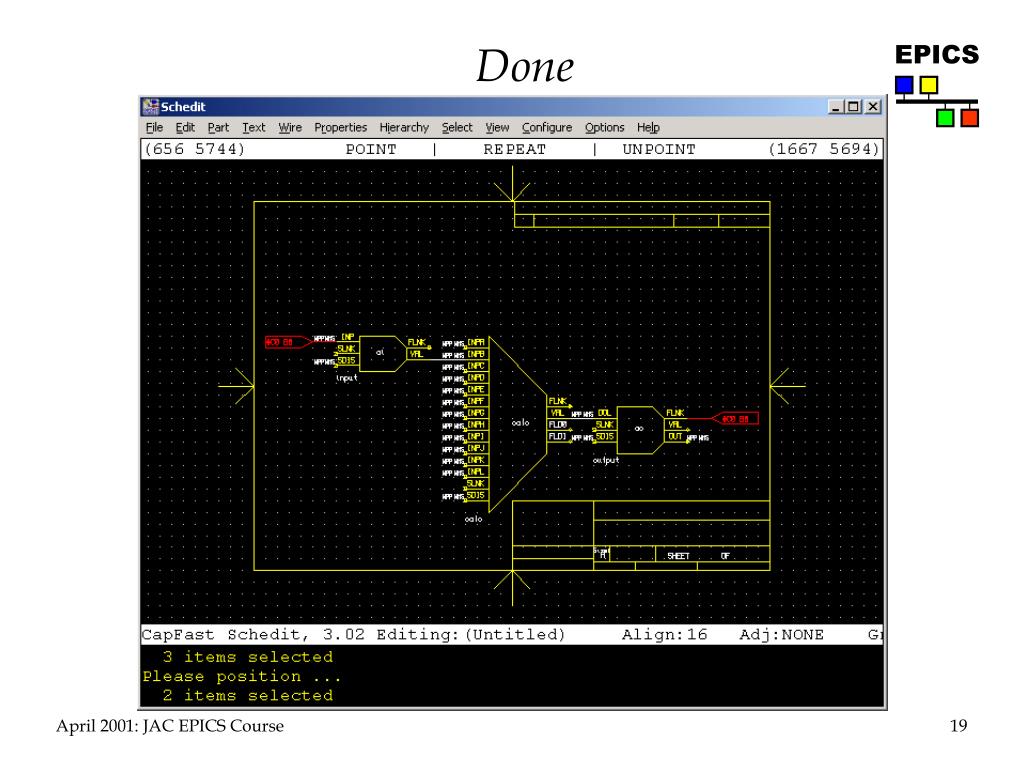This screenshot has width=1024, height=768.
Task: Click the bottom sheet-border alignment arrow
Action: click(x=513, y=588)
